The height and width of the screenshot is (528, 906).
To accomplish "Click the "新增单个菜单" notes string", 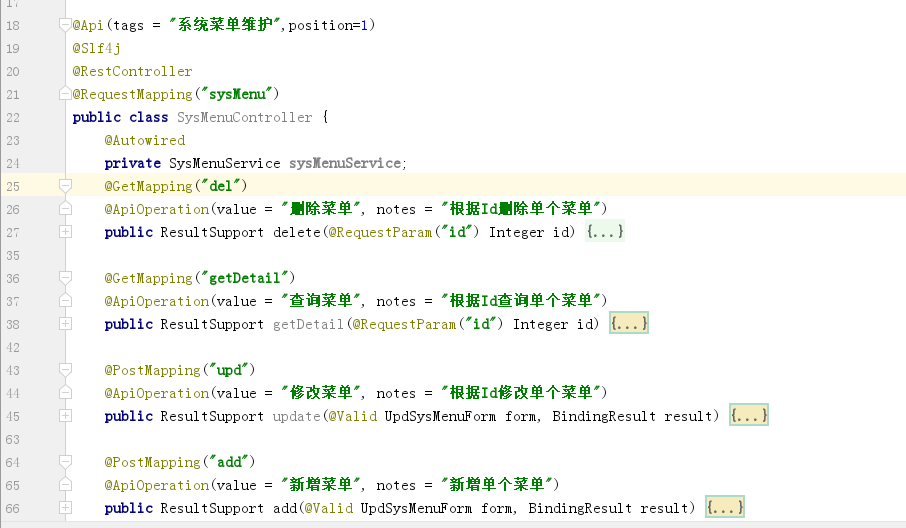I will click(x=497, y=485).
